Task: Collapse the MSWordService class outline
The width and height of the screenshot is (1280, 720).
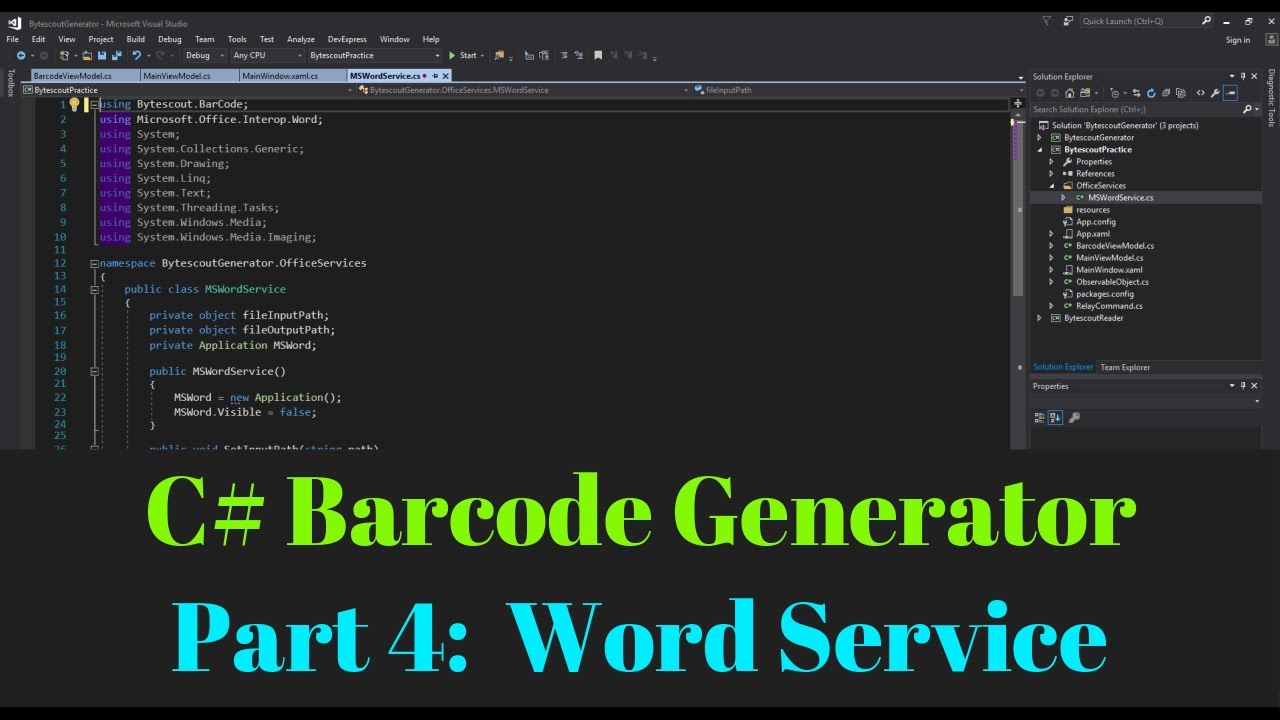Action: click(x=95, y=289)
